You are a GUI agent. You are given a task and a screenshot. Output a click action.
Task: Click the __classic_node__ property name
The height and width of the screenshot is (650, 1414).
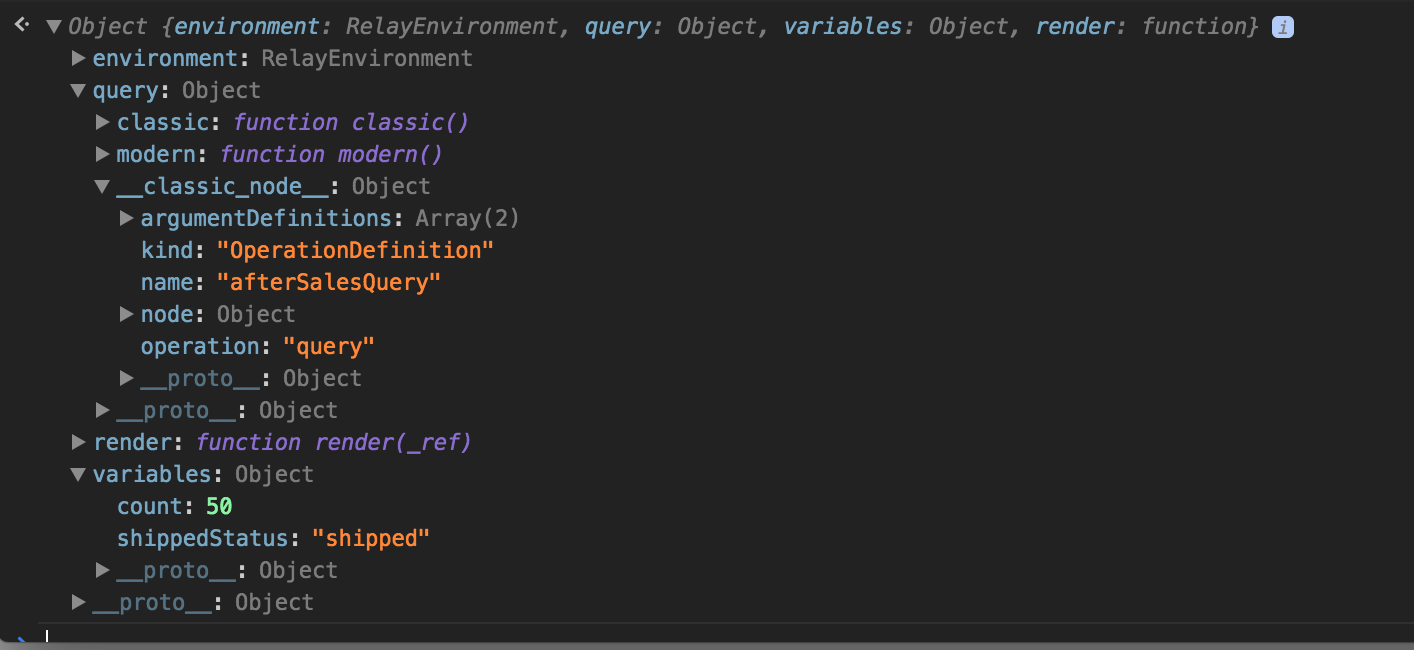click(222, 186)
